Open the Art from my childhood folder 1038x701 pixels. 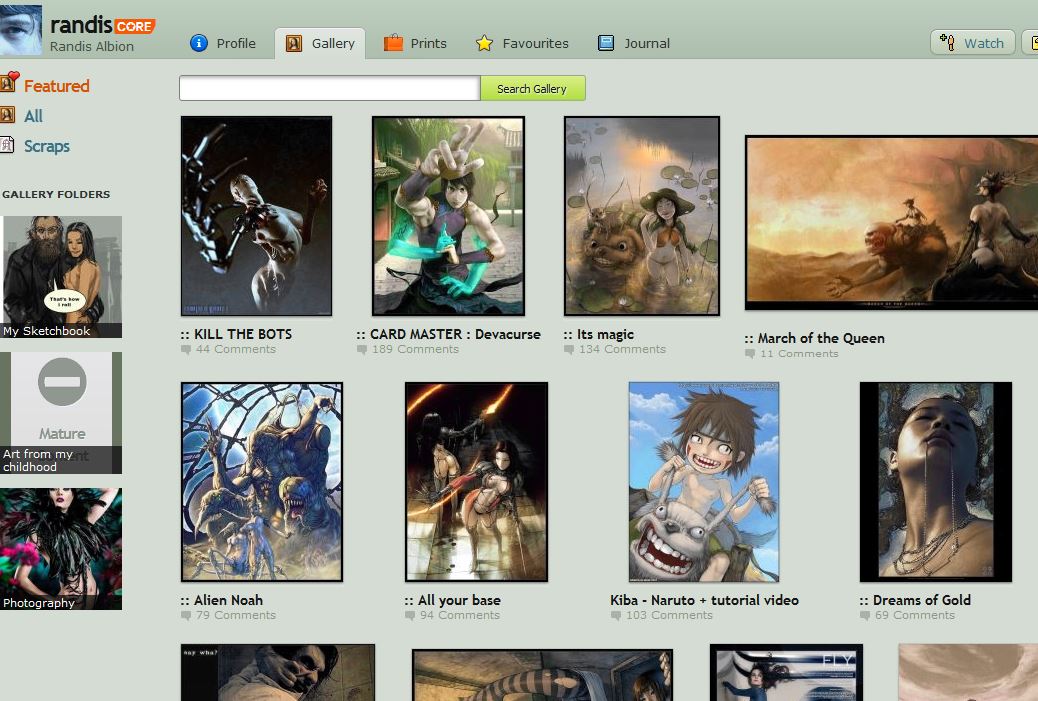tap(61, 412)
